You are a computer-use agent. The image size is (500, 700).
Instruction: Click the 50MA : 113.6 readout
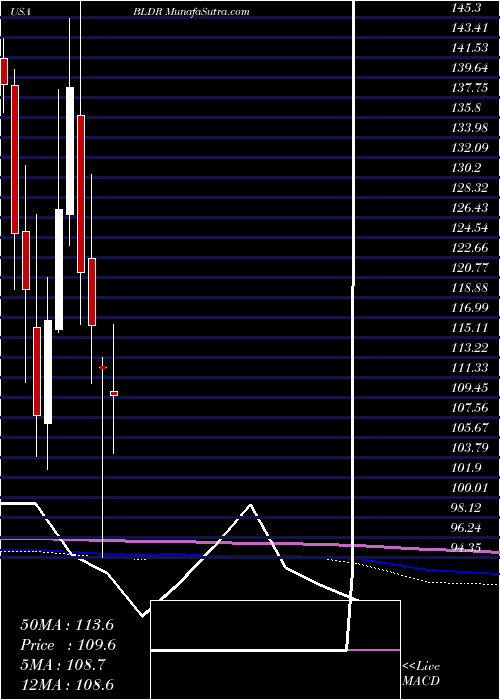tap(67, 625)
